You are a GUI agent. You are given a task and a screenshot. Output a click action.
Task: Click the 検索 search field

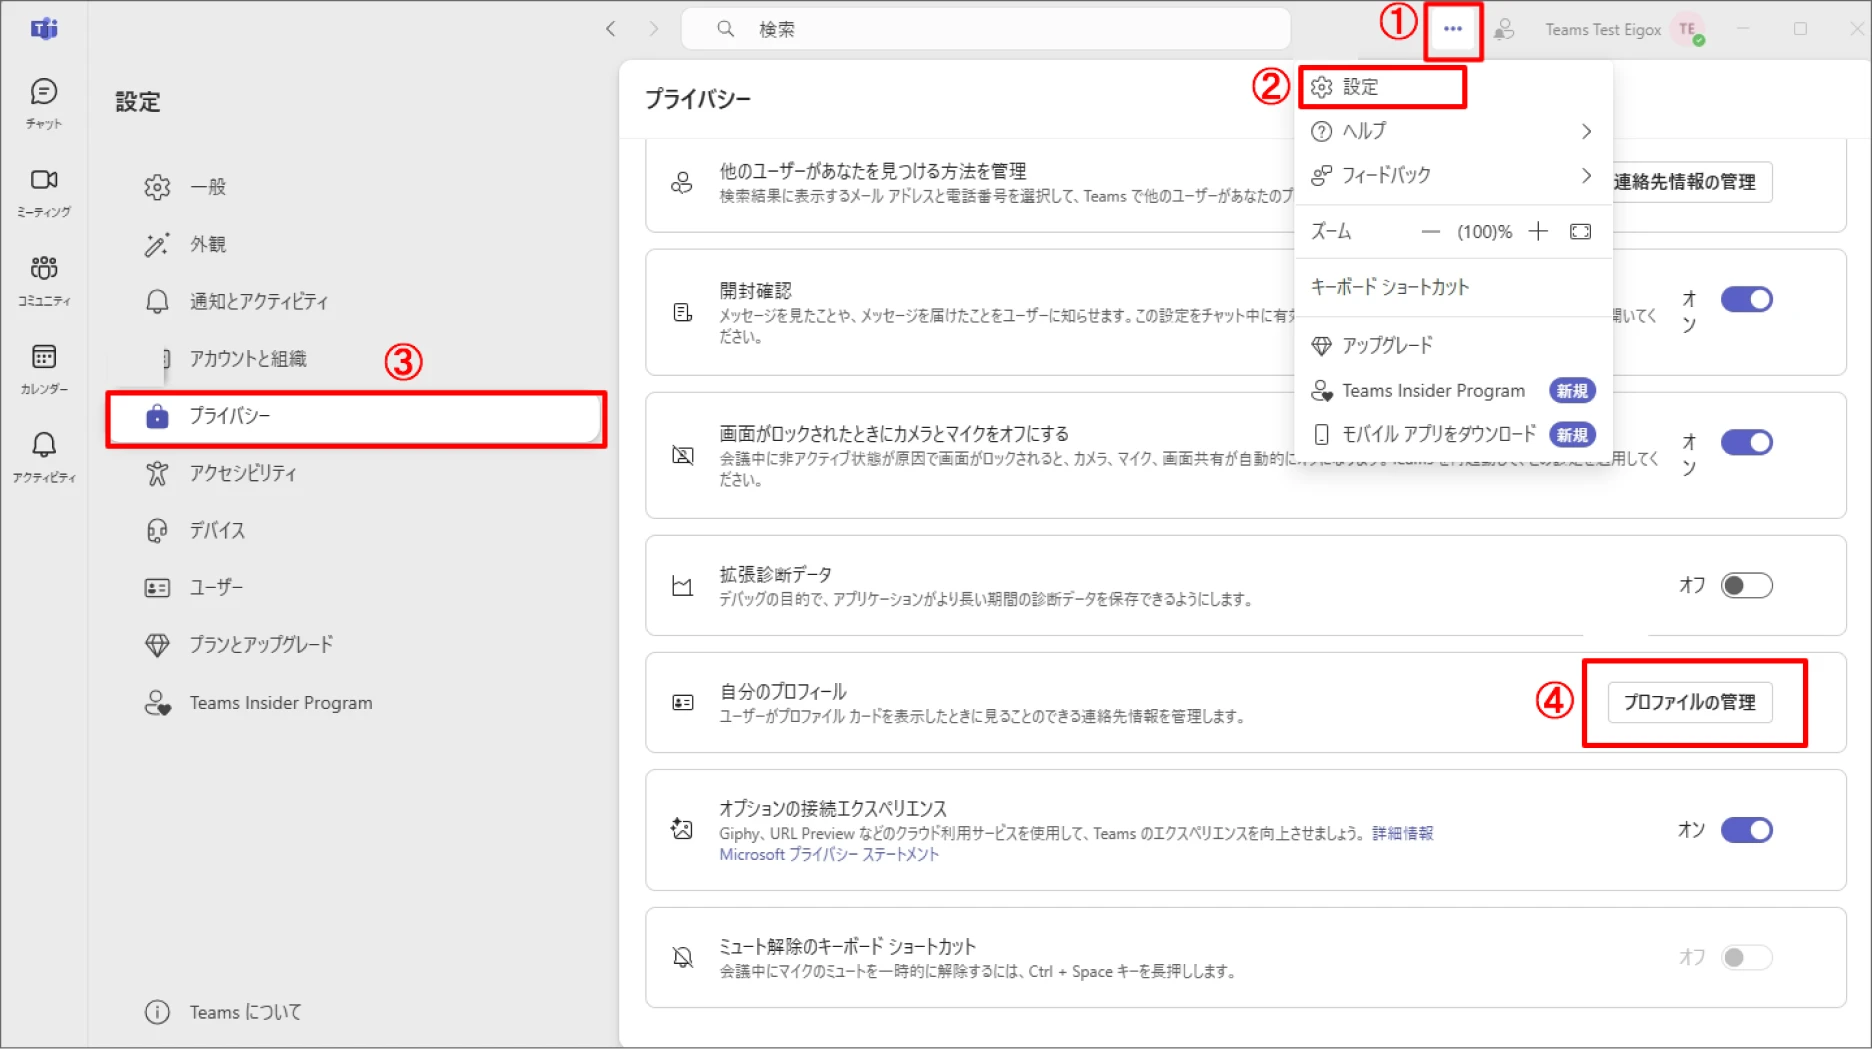coord(986,29)
